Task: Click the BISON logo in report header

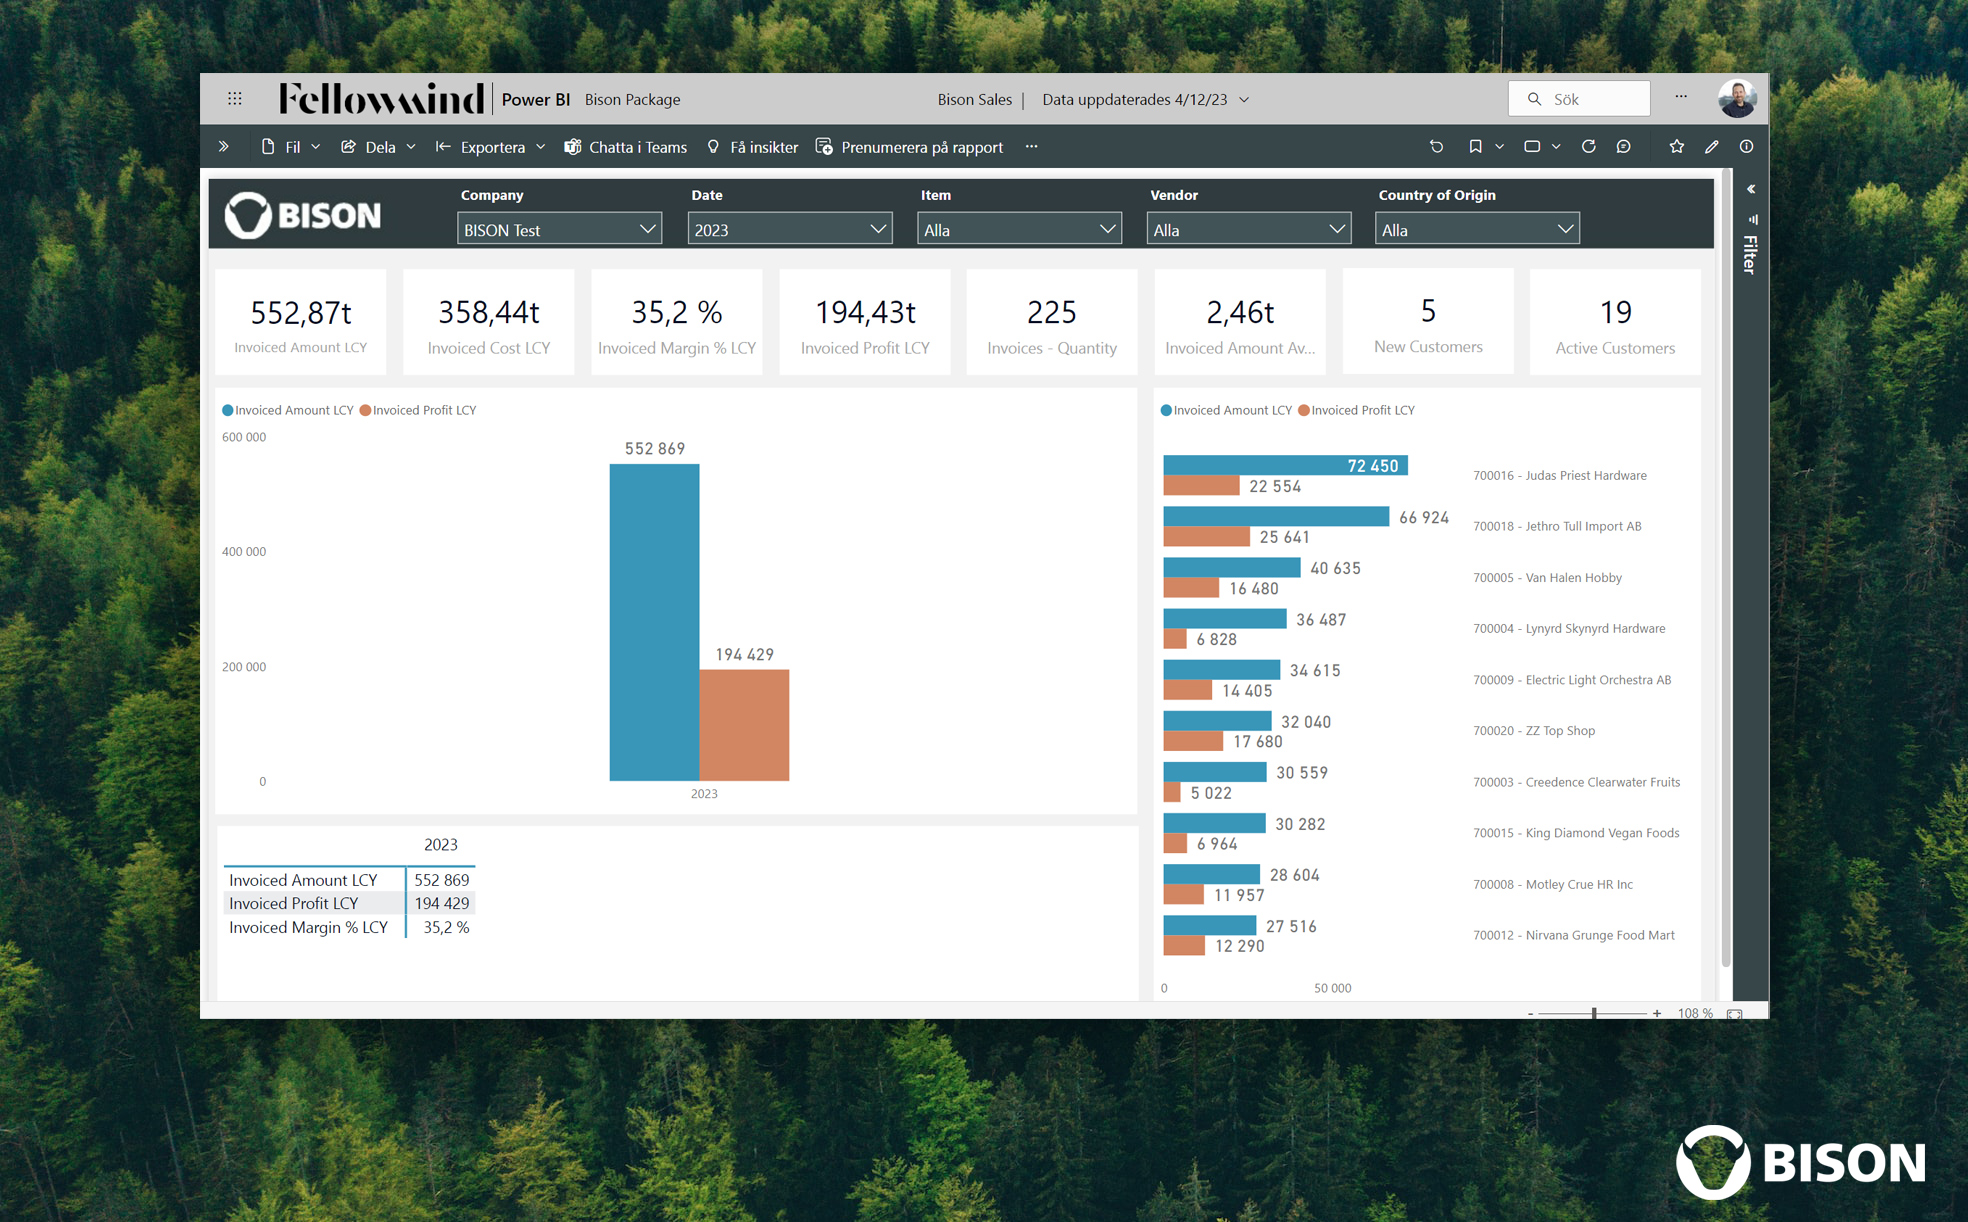Action: tap(303, 215)
